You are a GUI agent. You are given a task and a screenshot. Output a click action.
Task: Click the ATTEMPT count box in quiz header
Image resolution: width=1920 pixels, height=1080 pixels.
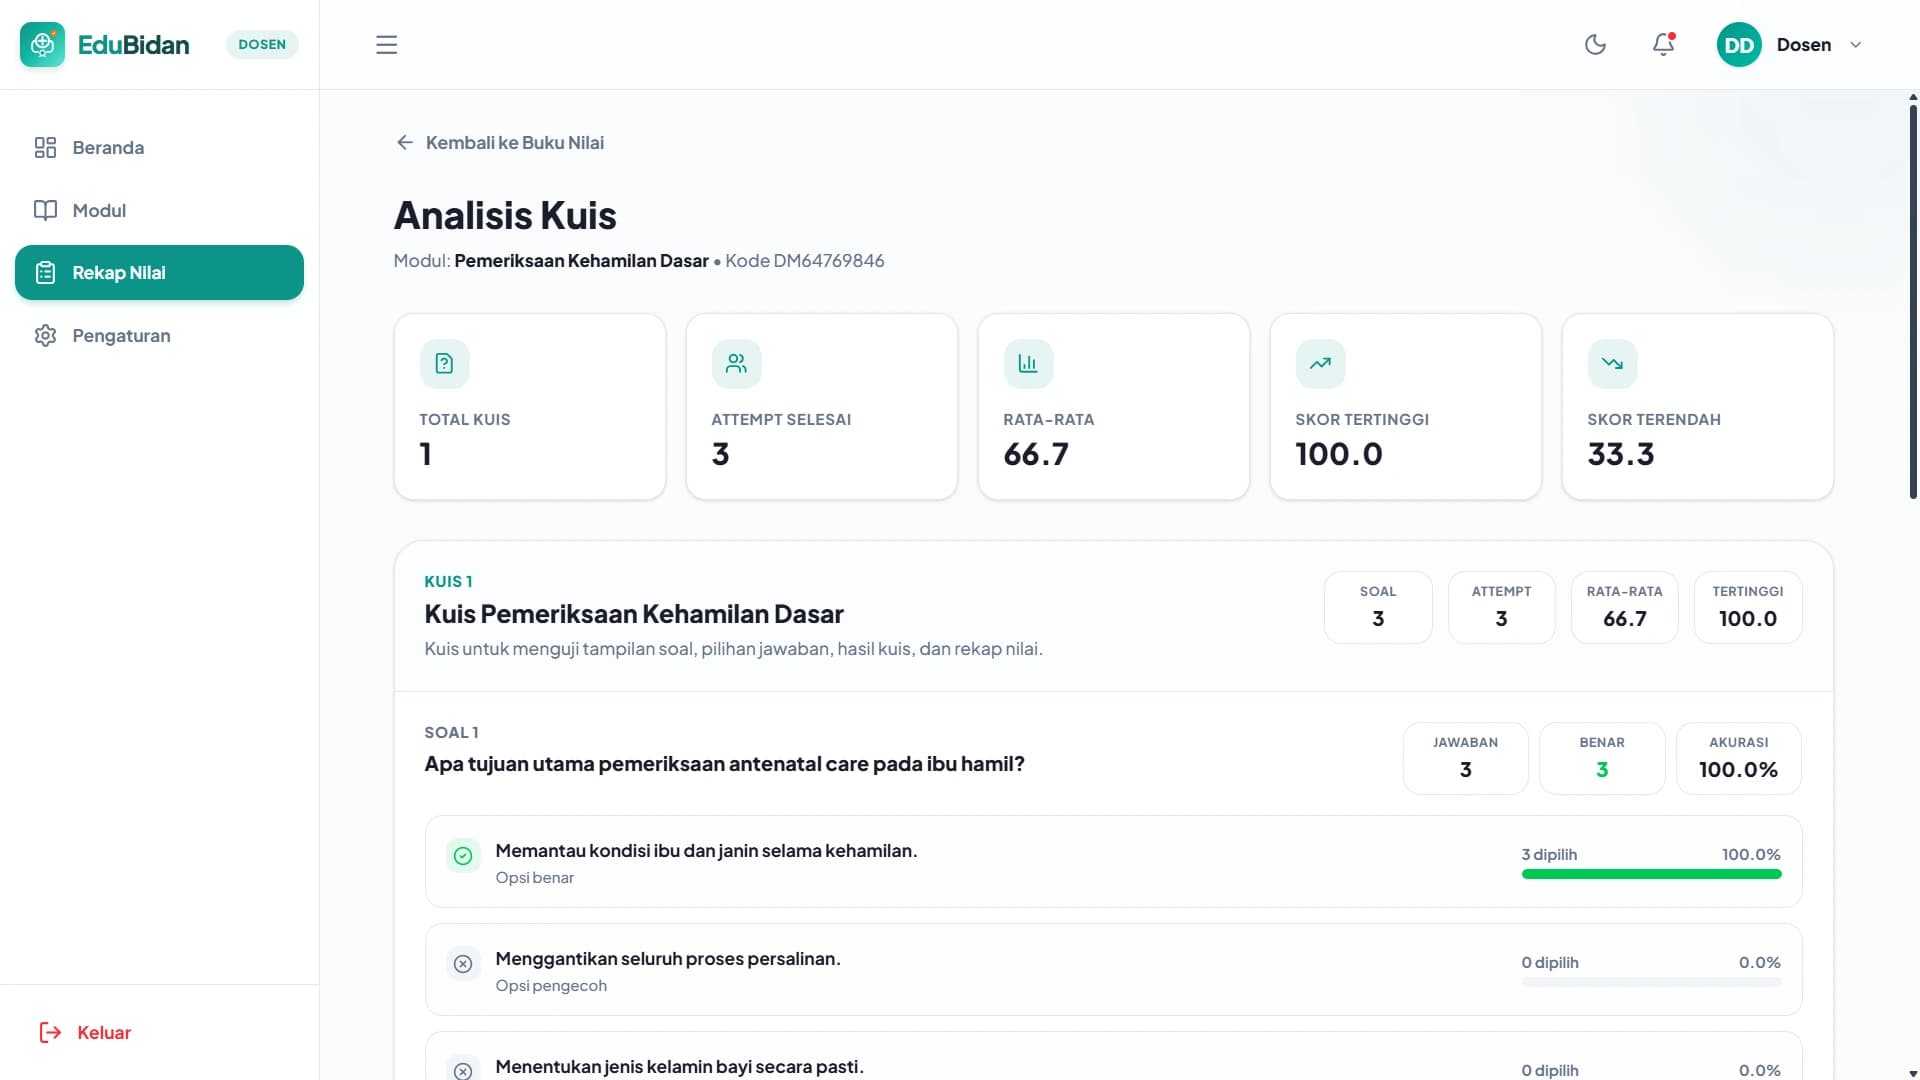[1501, 608]
